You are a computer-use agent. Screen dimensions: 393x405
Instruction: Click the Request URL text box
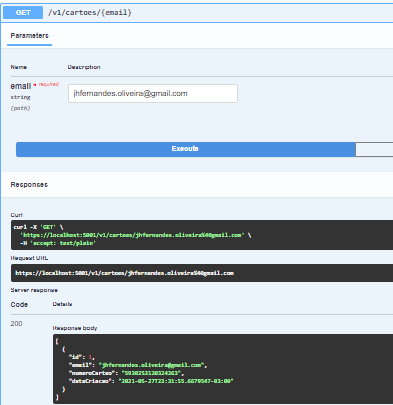202,273
